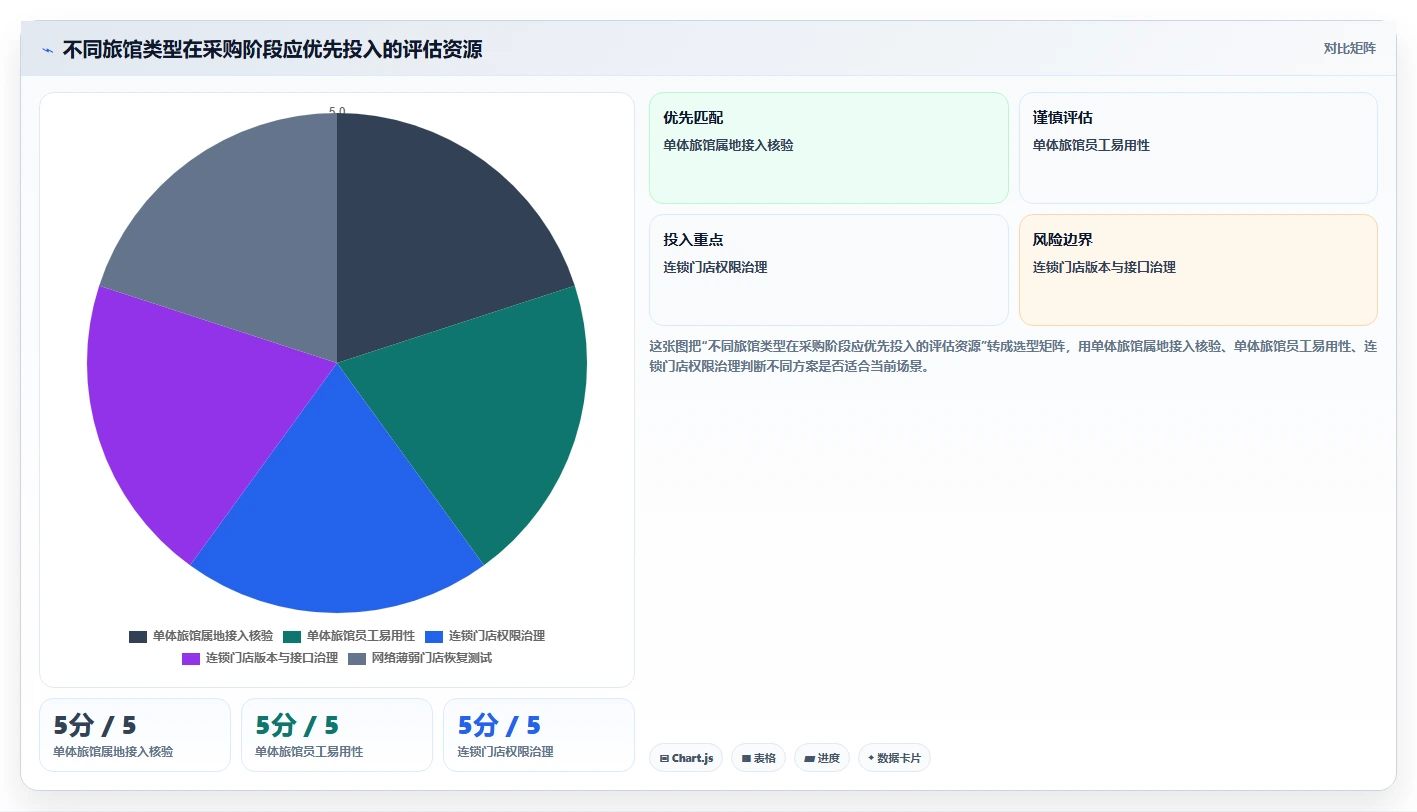Click the lightning icon beside the header title
The image size is (1417, 812).
[x=48, y=50]
